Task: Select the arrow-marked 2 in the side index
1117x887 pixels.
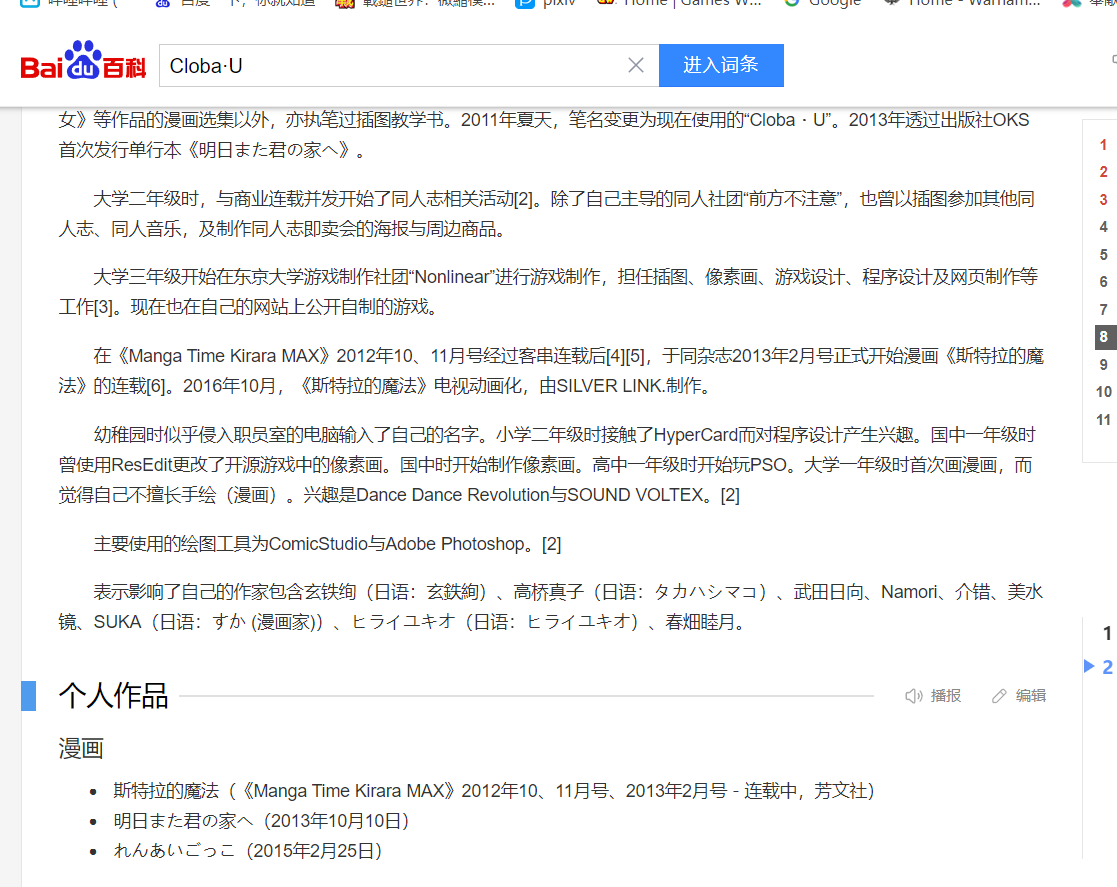Action: pos(1107,668)
